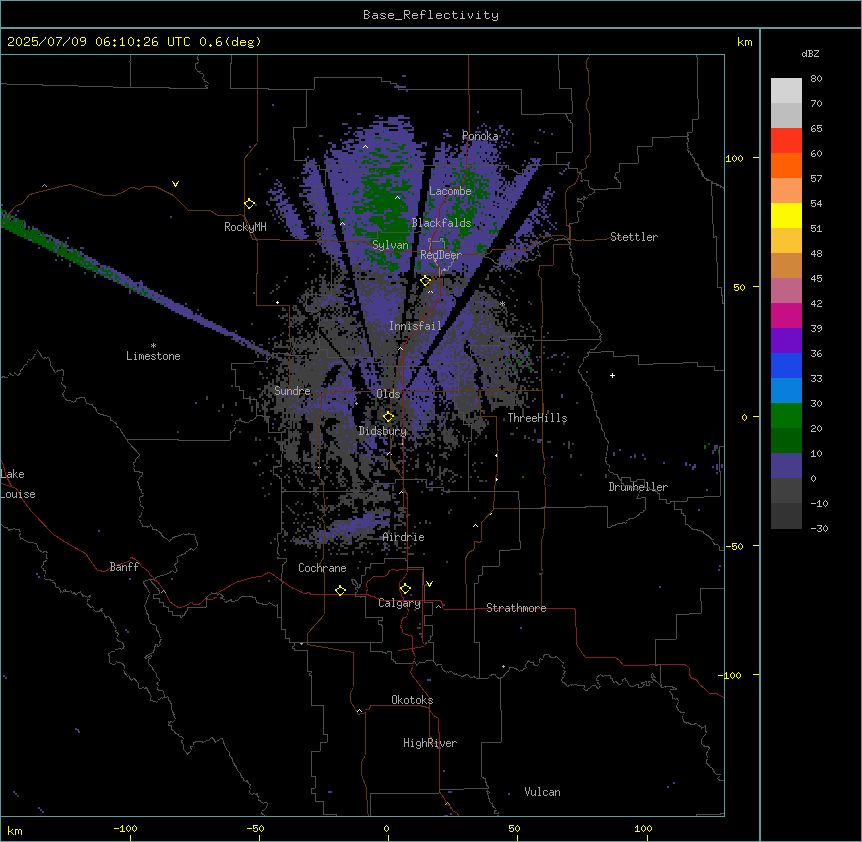Select the Sundre label

pyautogui.click(x=292, y=391)
